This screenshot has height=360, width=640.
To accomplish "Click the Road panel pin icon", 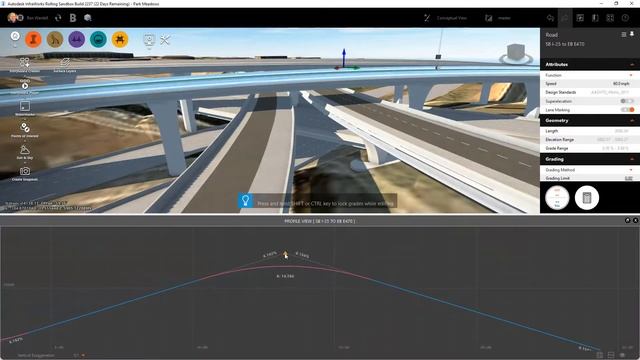I will (x=632, y=34).
